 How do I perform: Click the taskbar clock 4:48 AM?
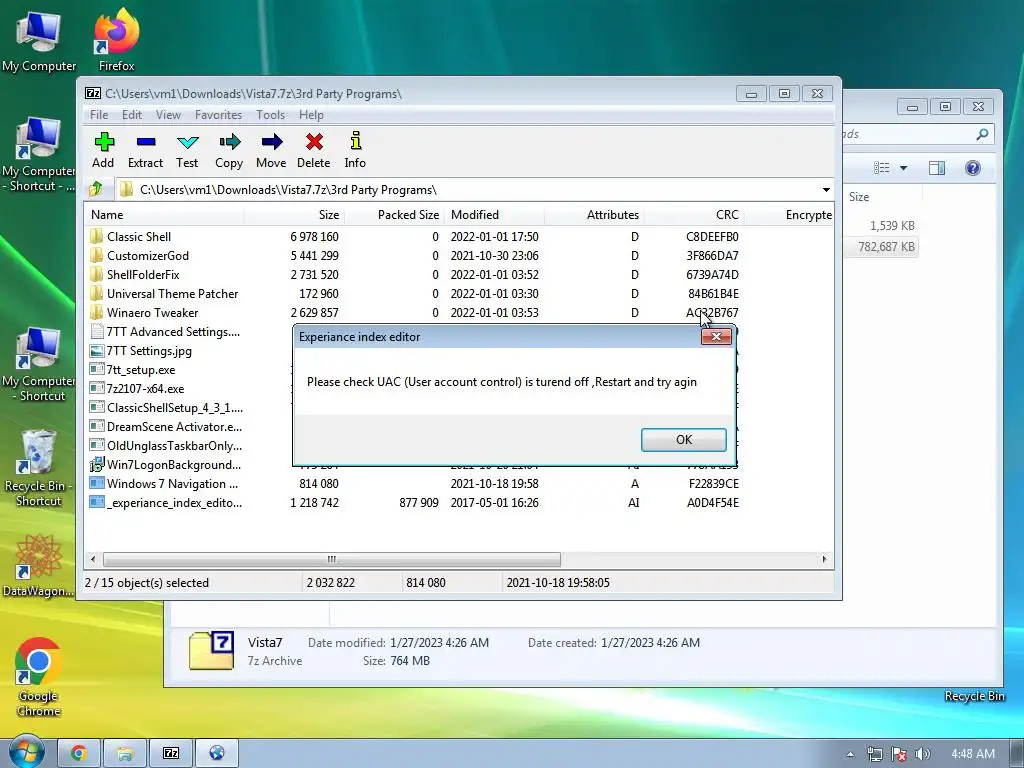pyautogui.click(x=972, y=754)
